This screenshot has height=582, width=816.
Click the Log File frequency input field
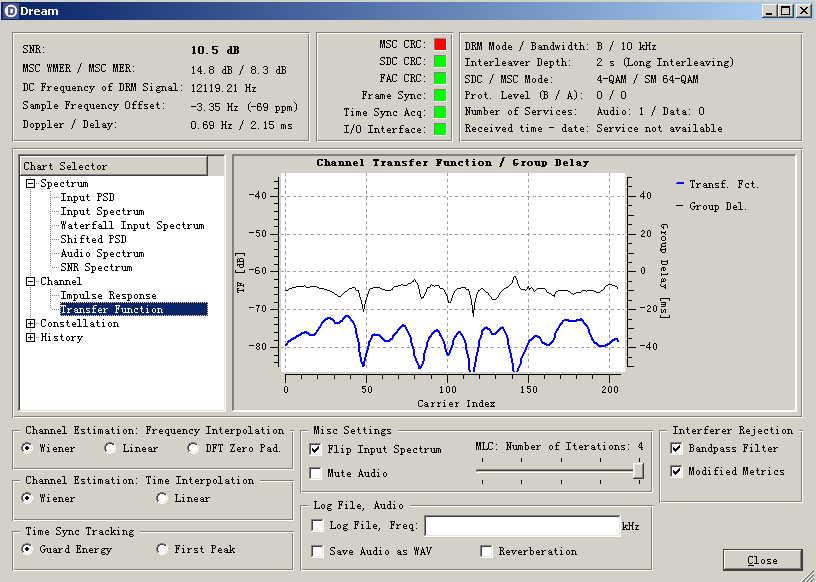pyautogui.click(x=522, y=526)
